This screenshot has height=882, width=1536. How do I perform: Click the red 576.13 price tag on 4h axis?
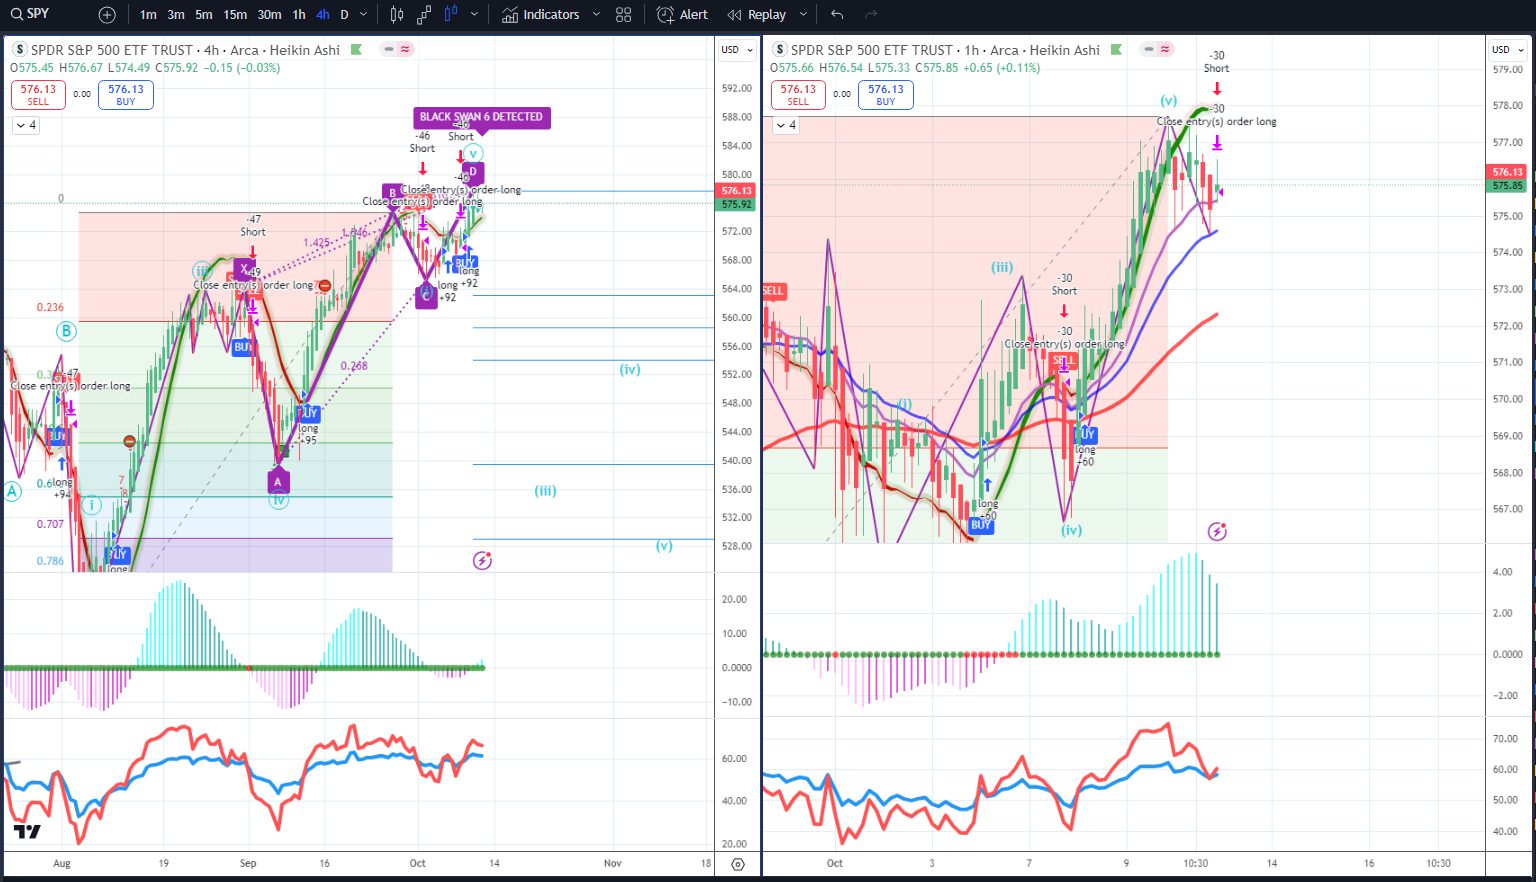coord(737,190)
